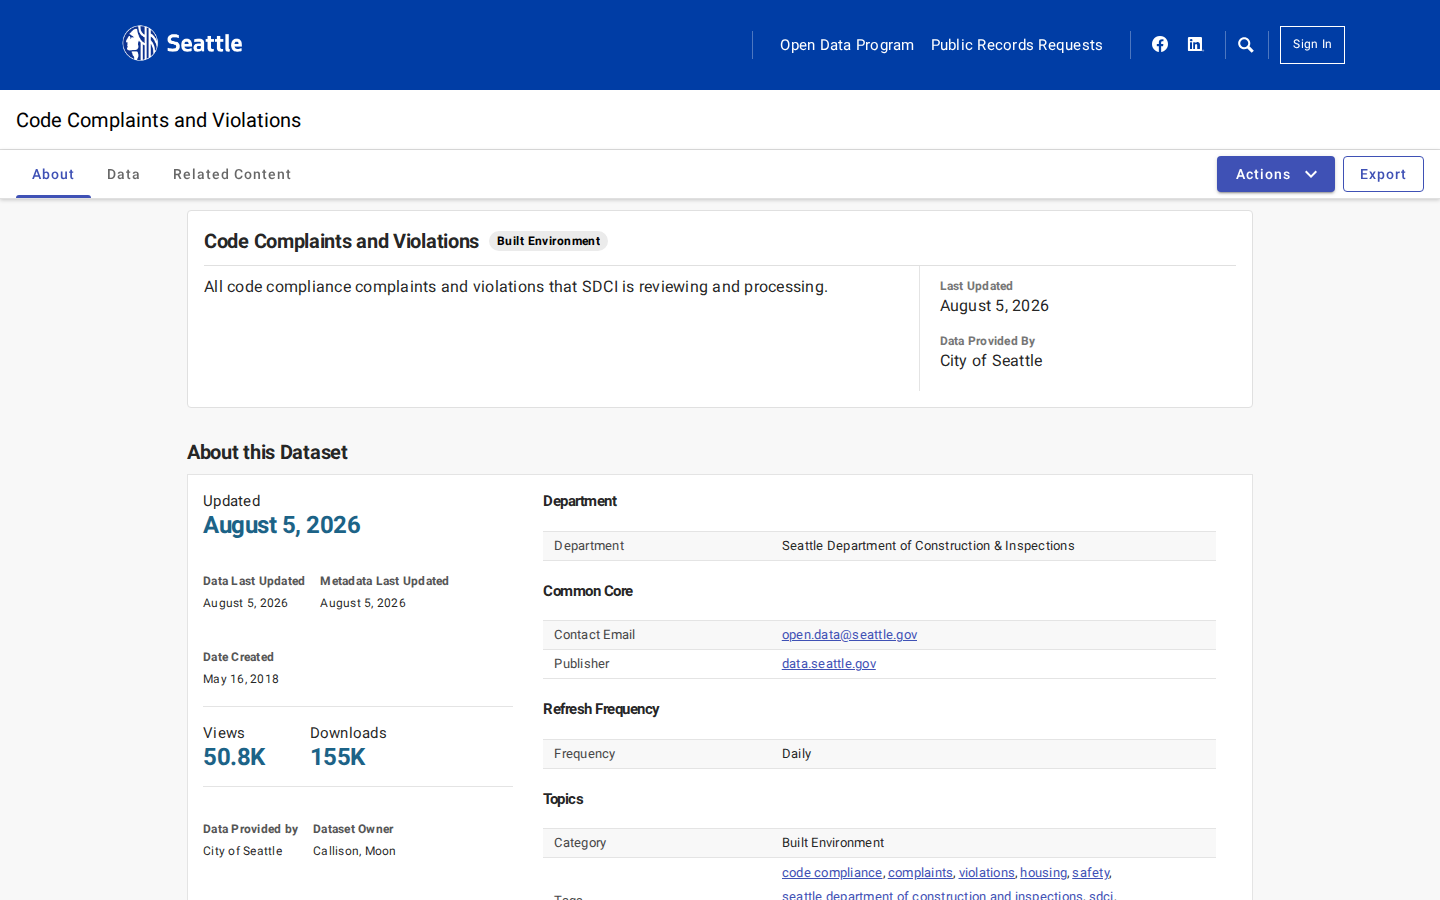Click the 'Metadata Last Updated' label
The image size is (1440, 900).
(384, 581)
